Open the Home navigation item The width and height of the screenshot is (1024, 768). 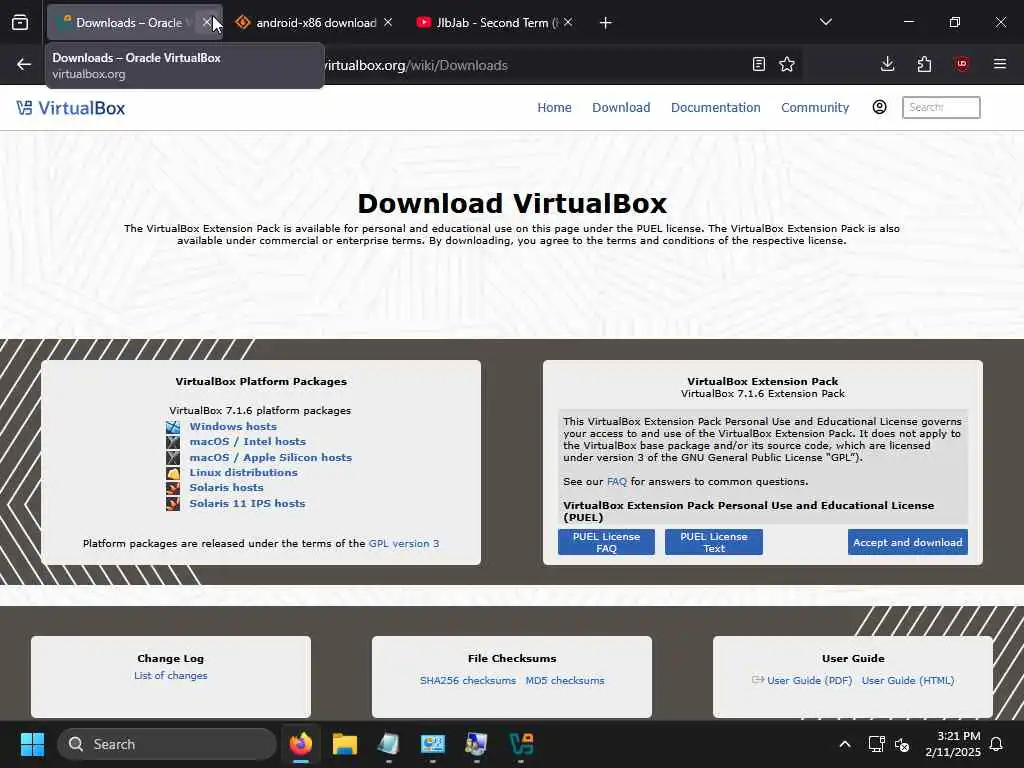[x=554, y=107]
